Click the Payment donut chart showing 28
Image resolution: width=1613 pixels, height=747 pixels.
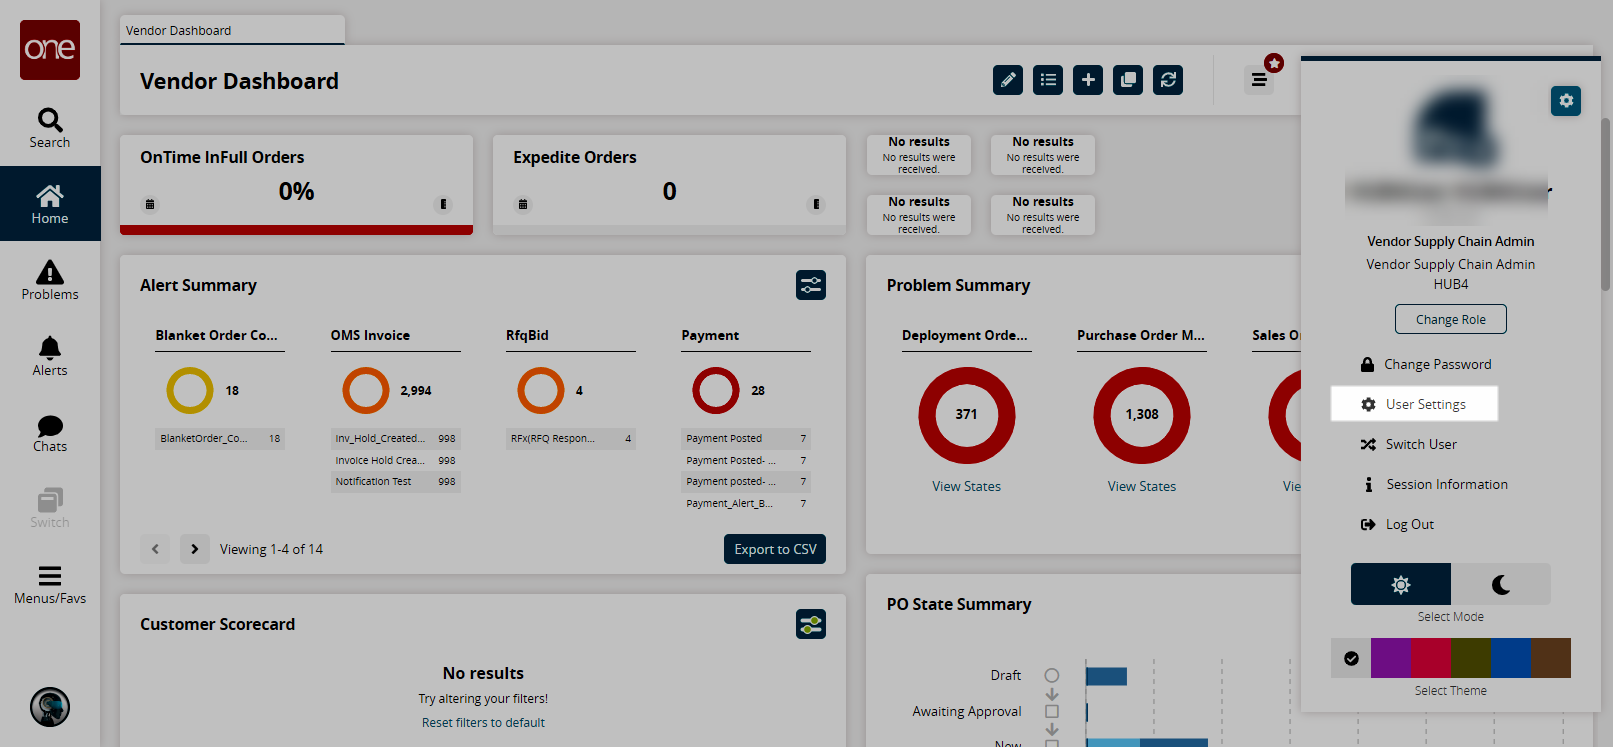[716, 391]
